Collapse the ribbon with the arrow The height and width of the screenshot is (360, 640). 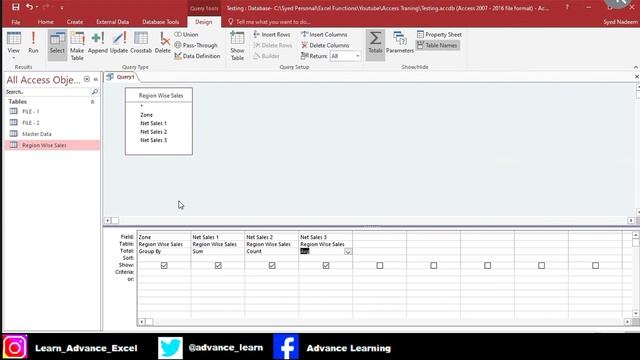[x=636, y=67]
